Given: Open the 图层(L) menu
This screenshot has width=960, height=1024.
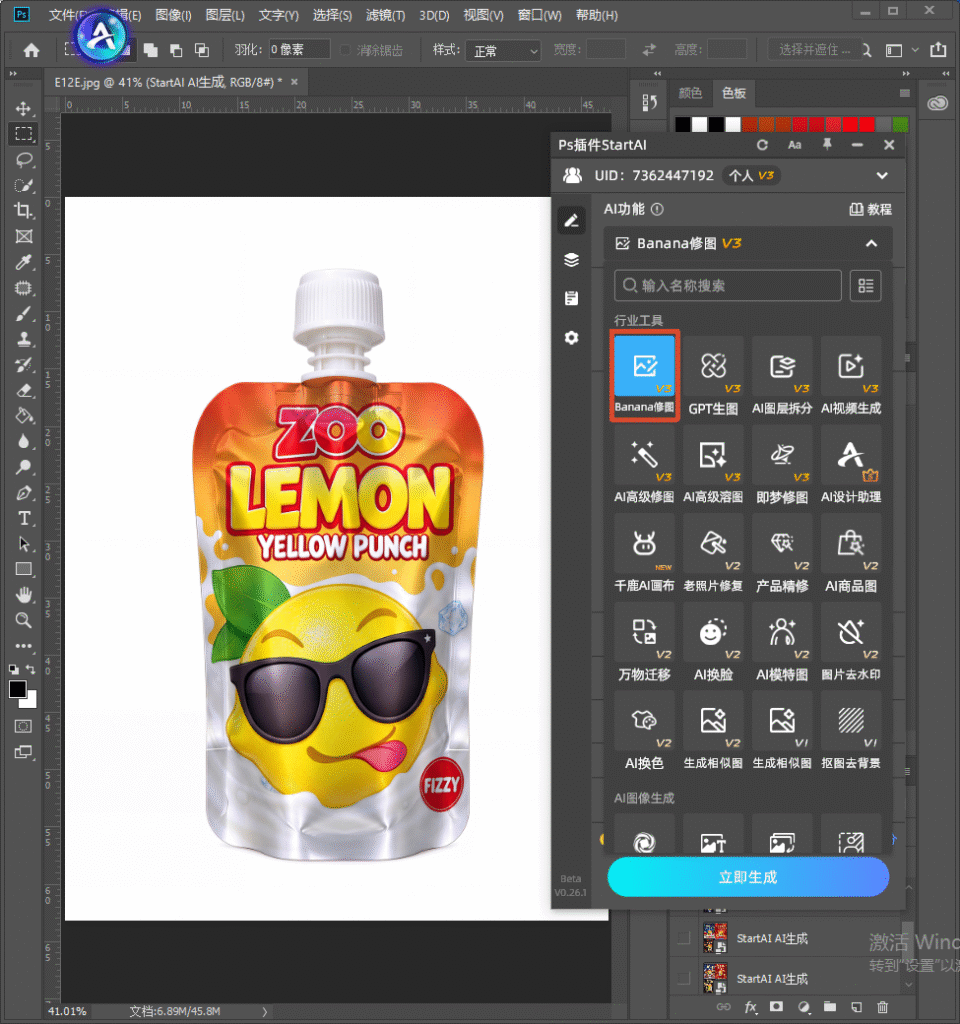Looking at the screenshot, I should pyautogui.click(x=225, y=15).
